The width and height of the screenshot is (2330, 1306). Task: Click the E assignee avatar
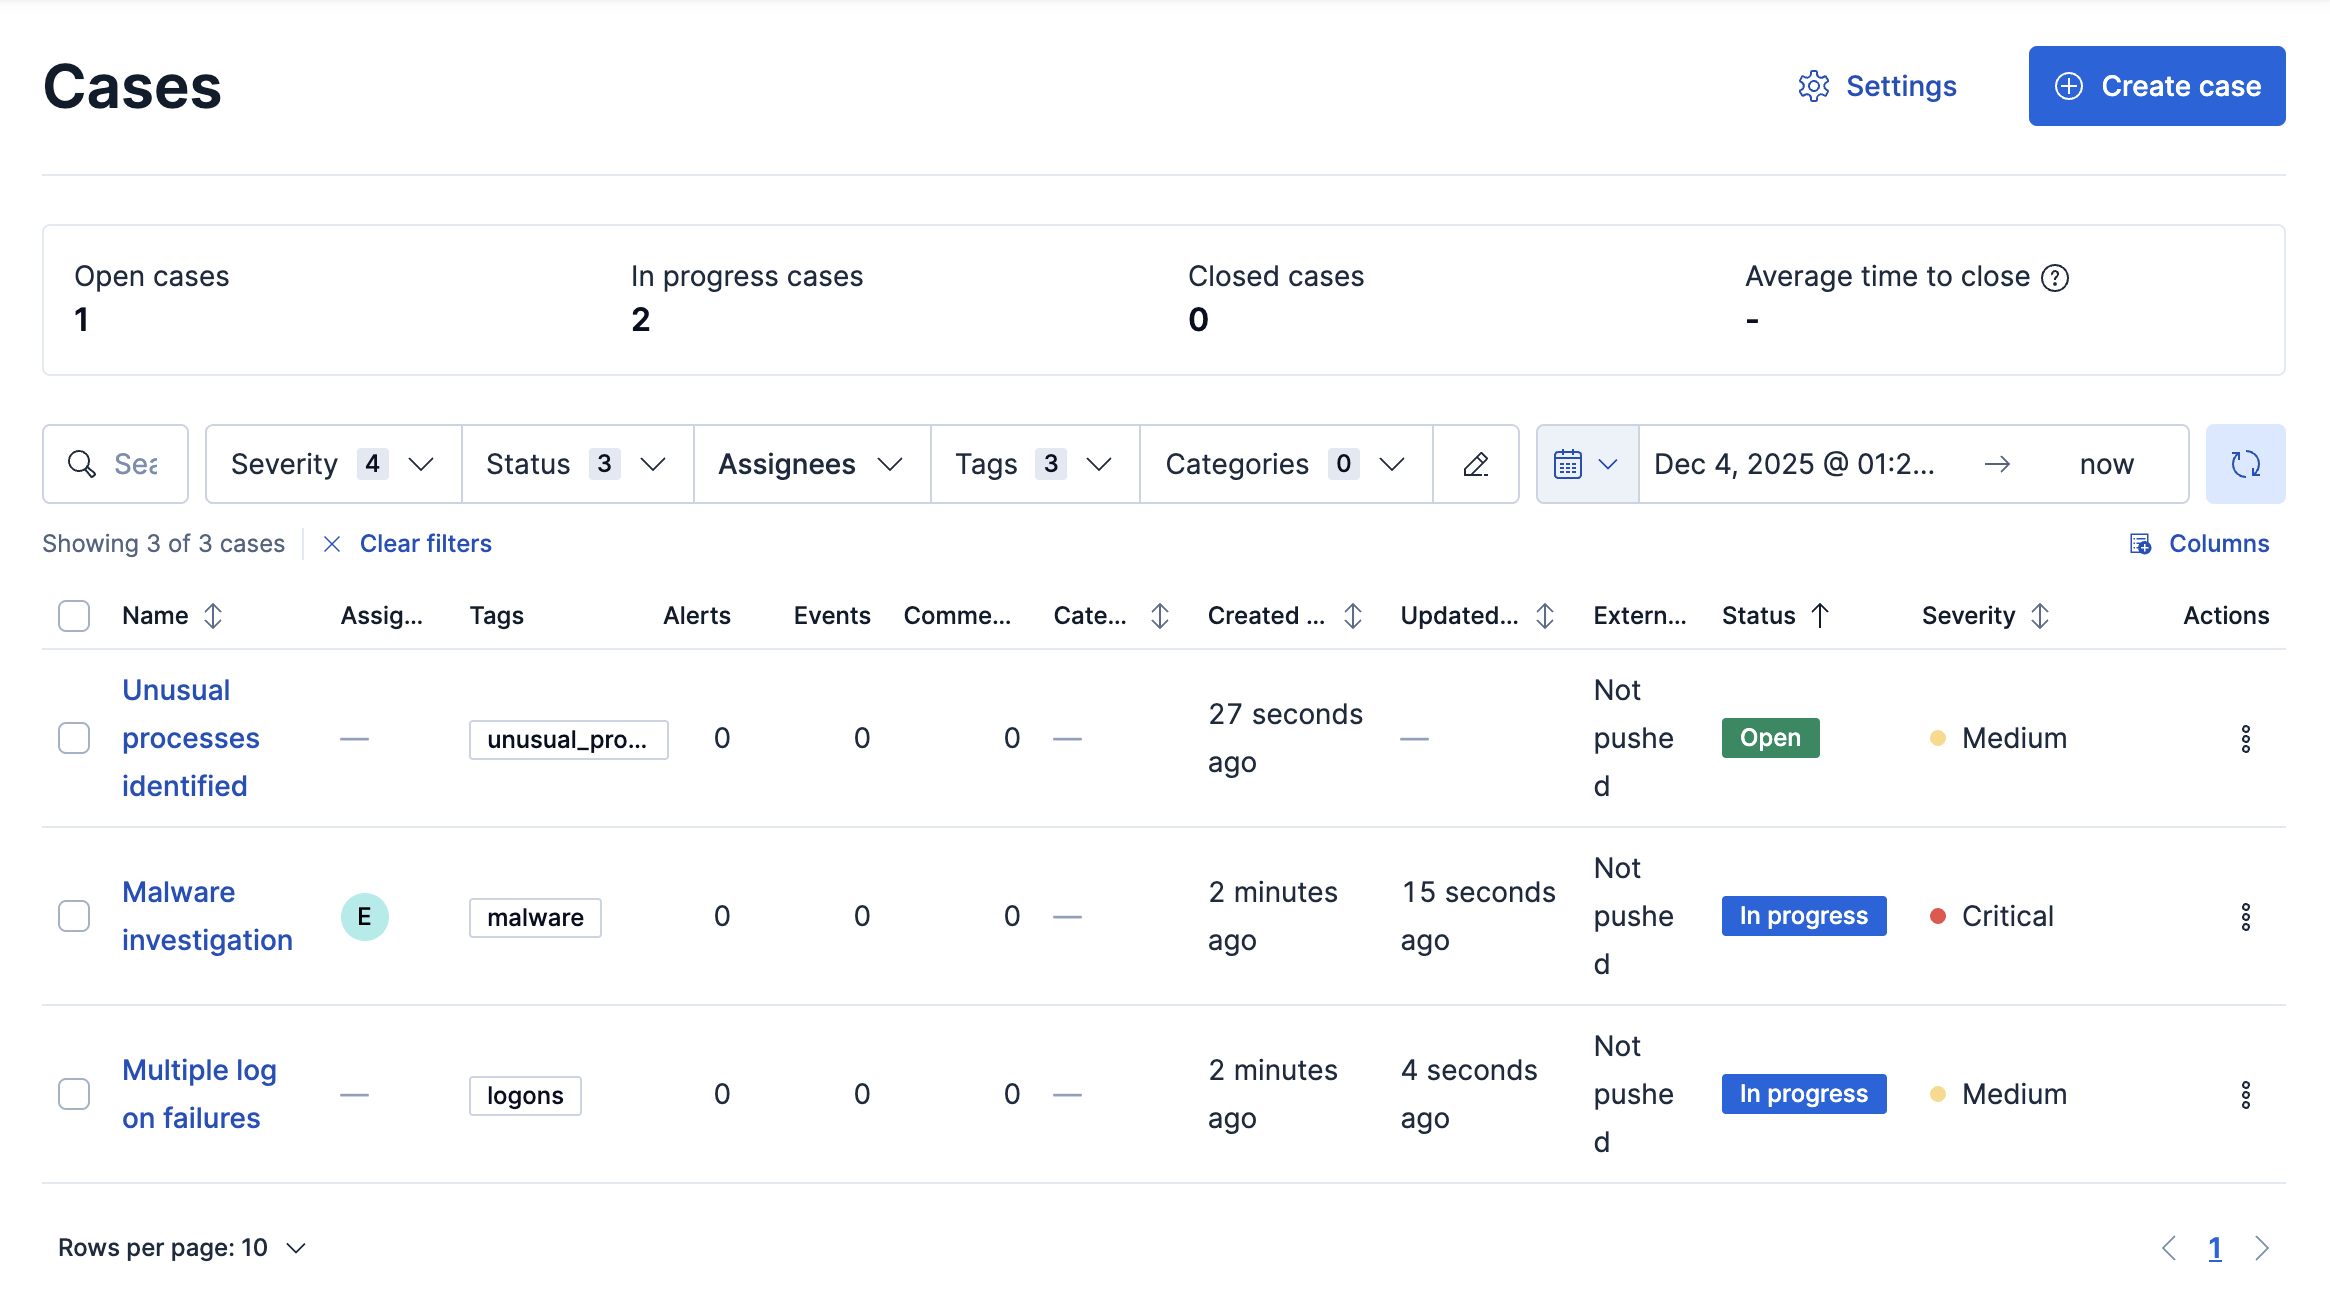coord(364,916)
